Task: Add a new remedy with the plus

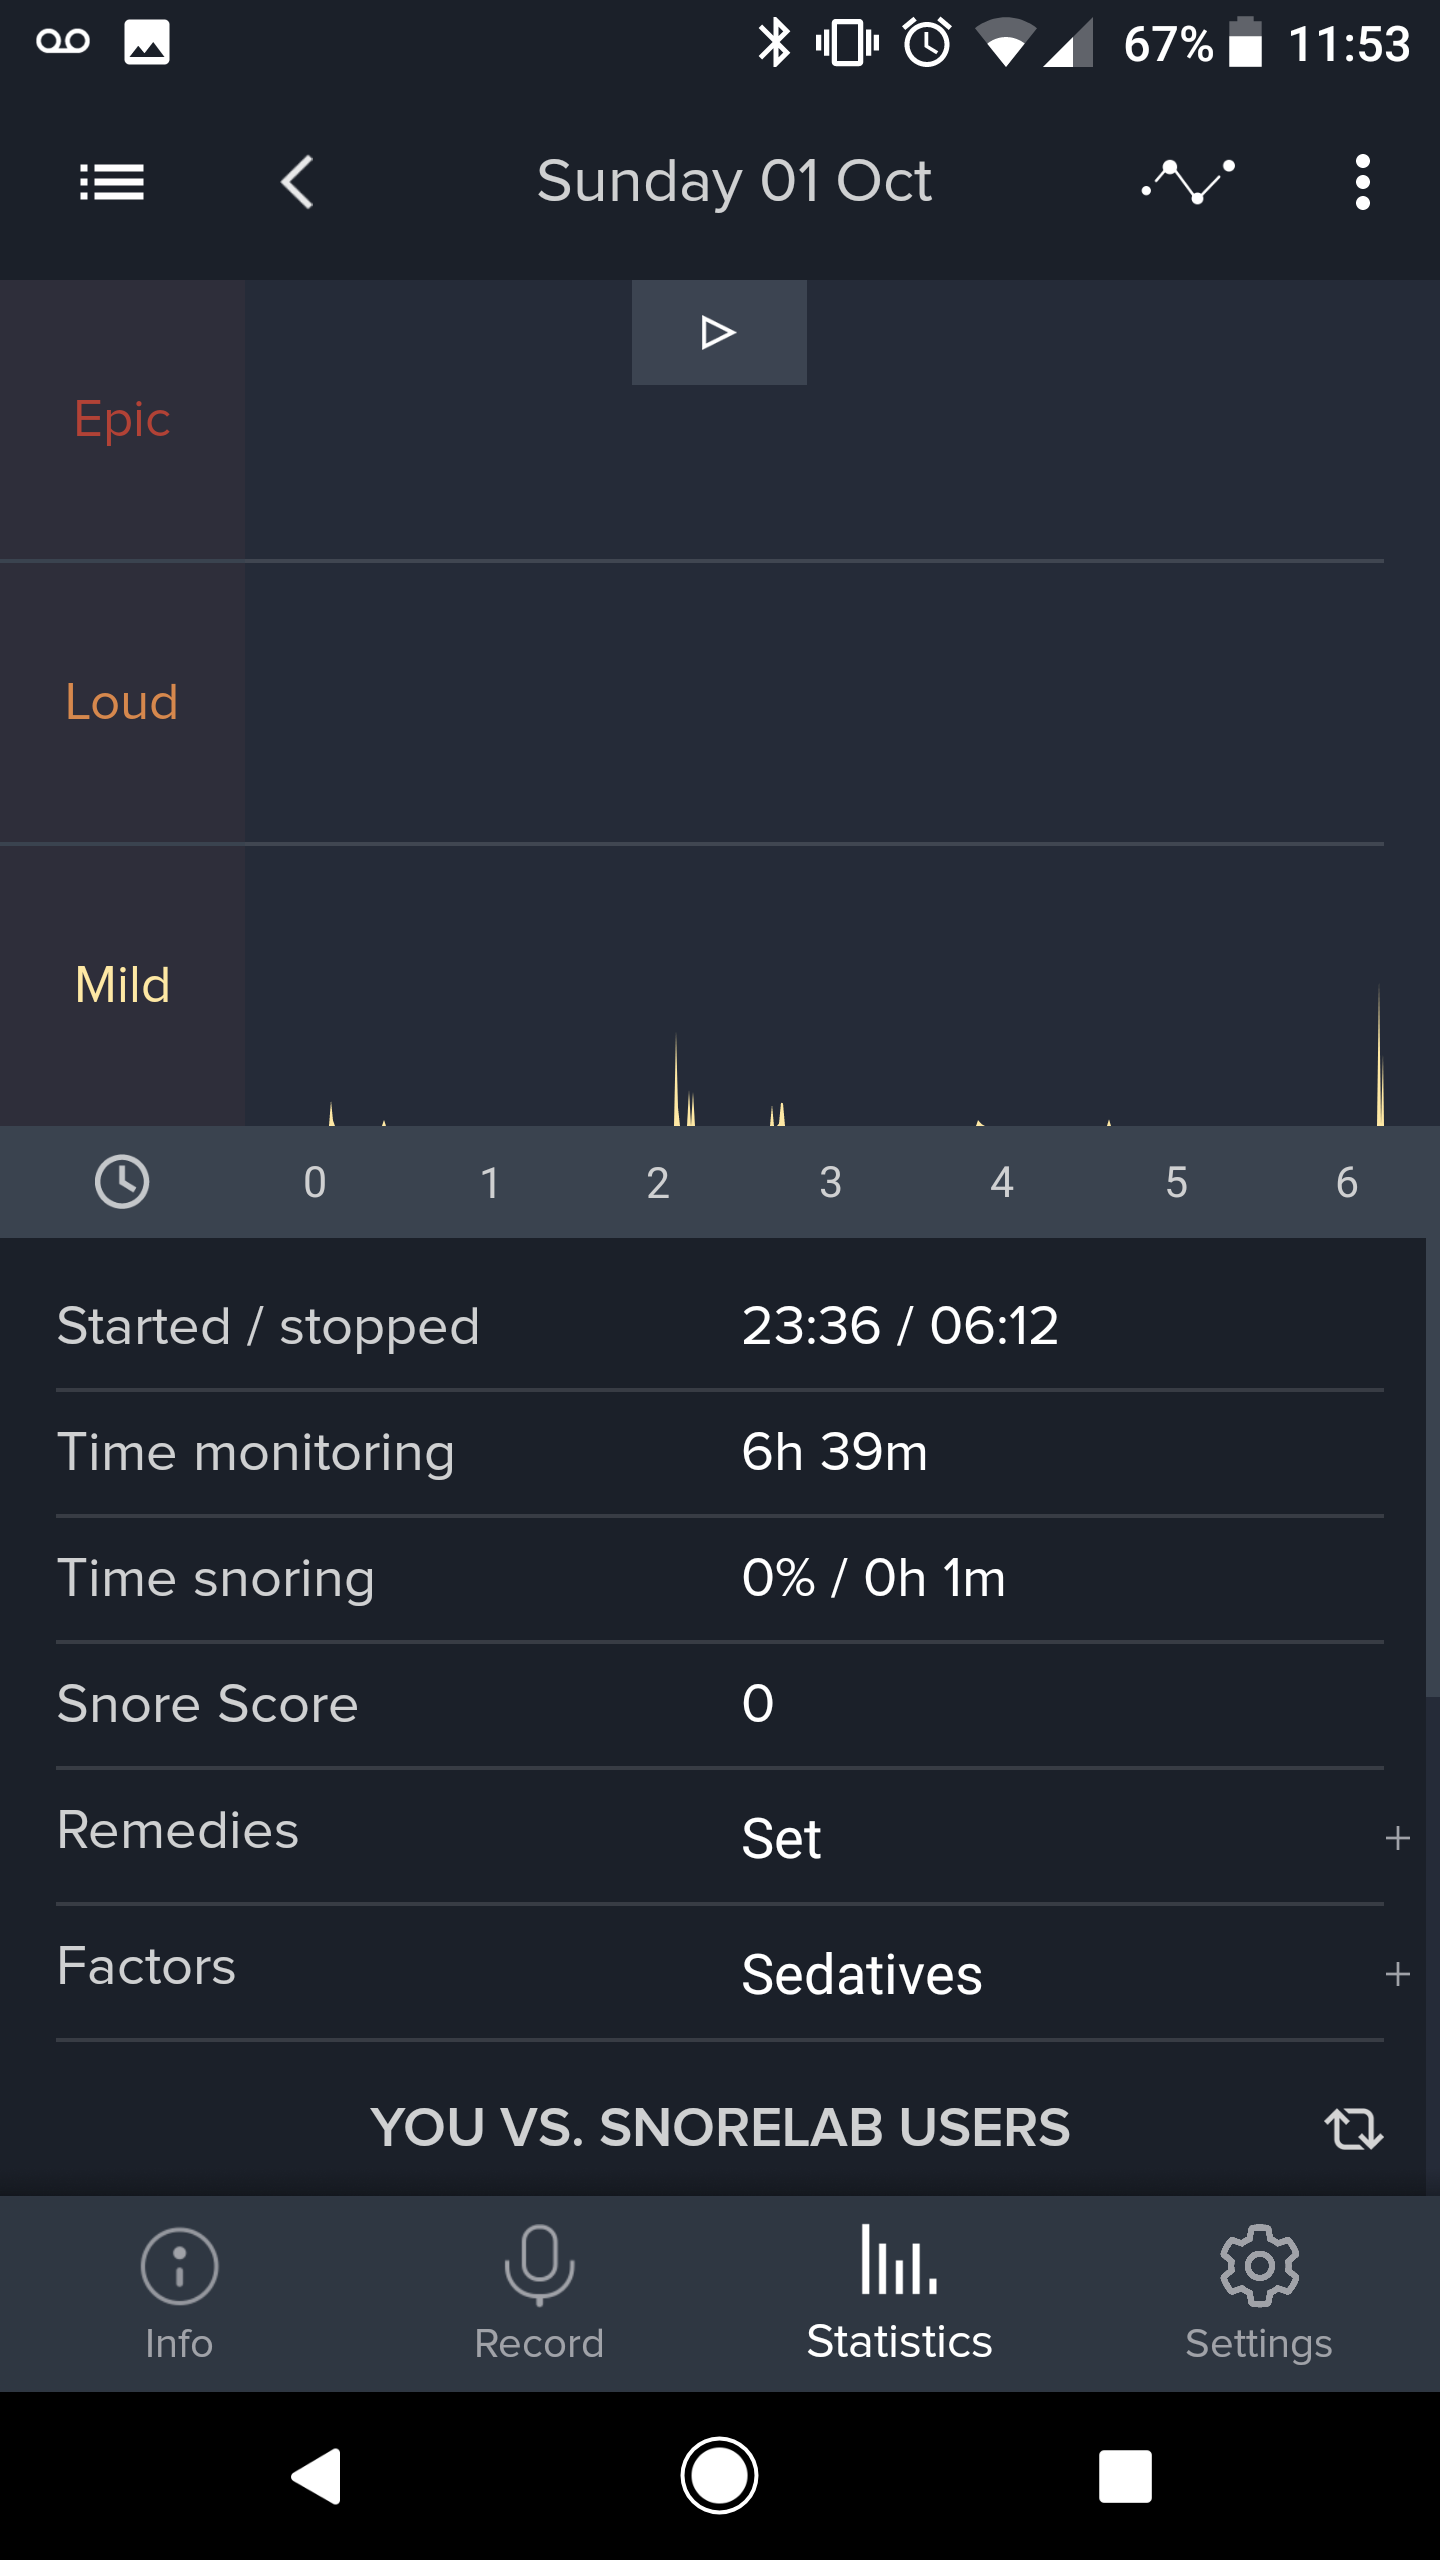Action: coord(1398,1838)
